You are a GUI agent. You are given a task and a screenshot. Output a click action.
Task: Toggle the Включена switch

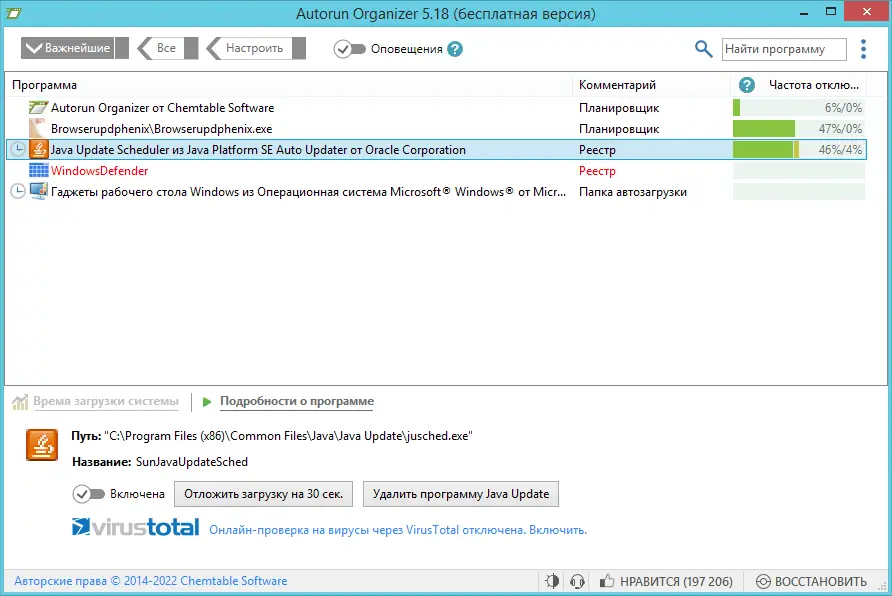click(89, 494)
